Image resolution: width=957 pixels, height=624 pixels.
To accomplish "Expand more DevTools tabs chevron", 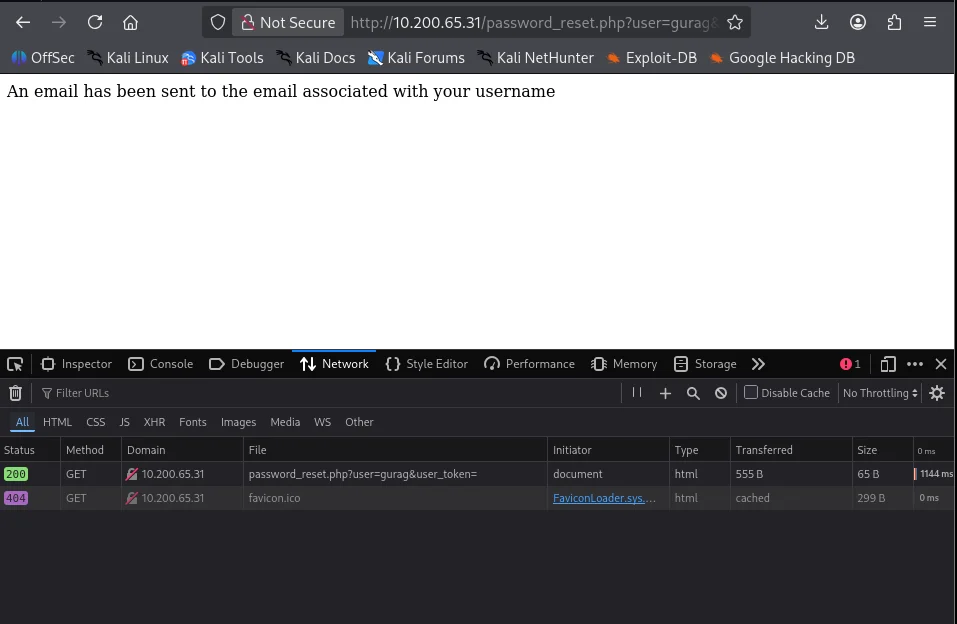I will pos(758,364).
